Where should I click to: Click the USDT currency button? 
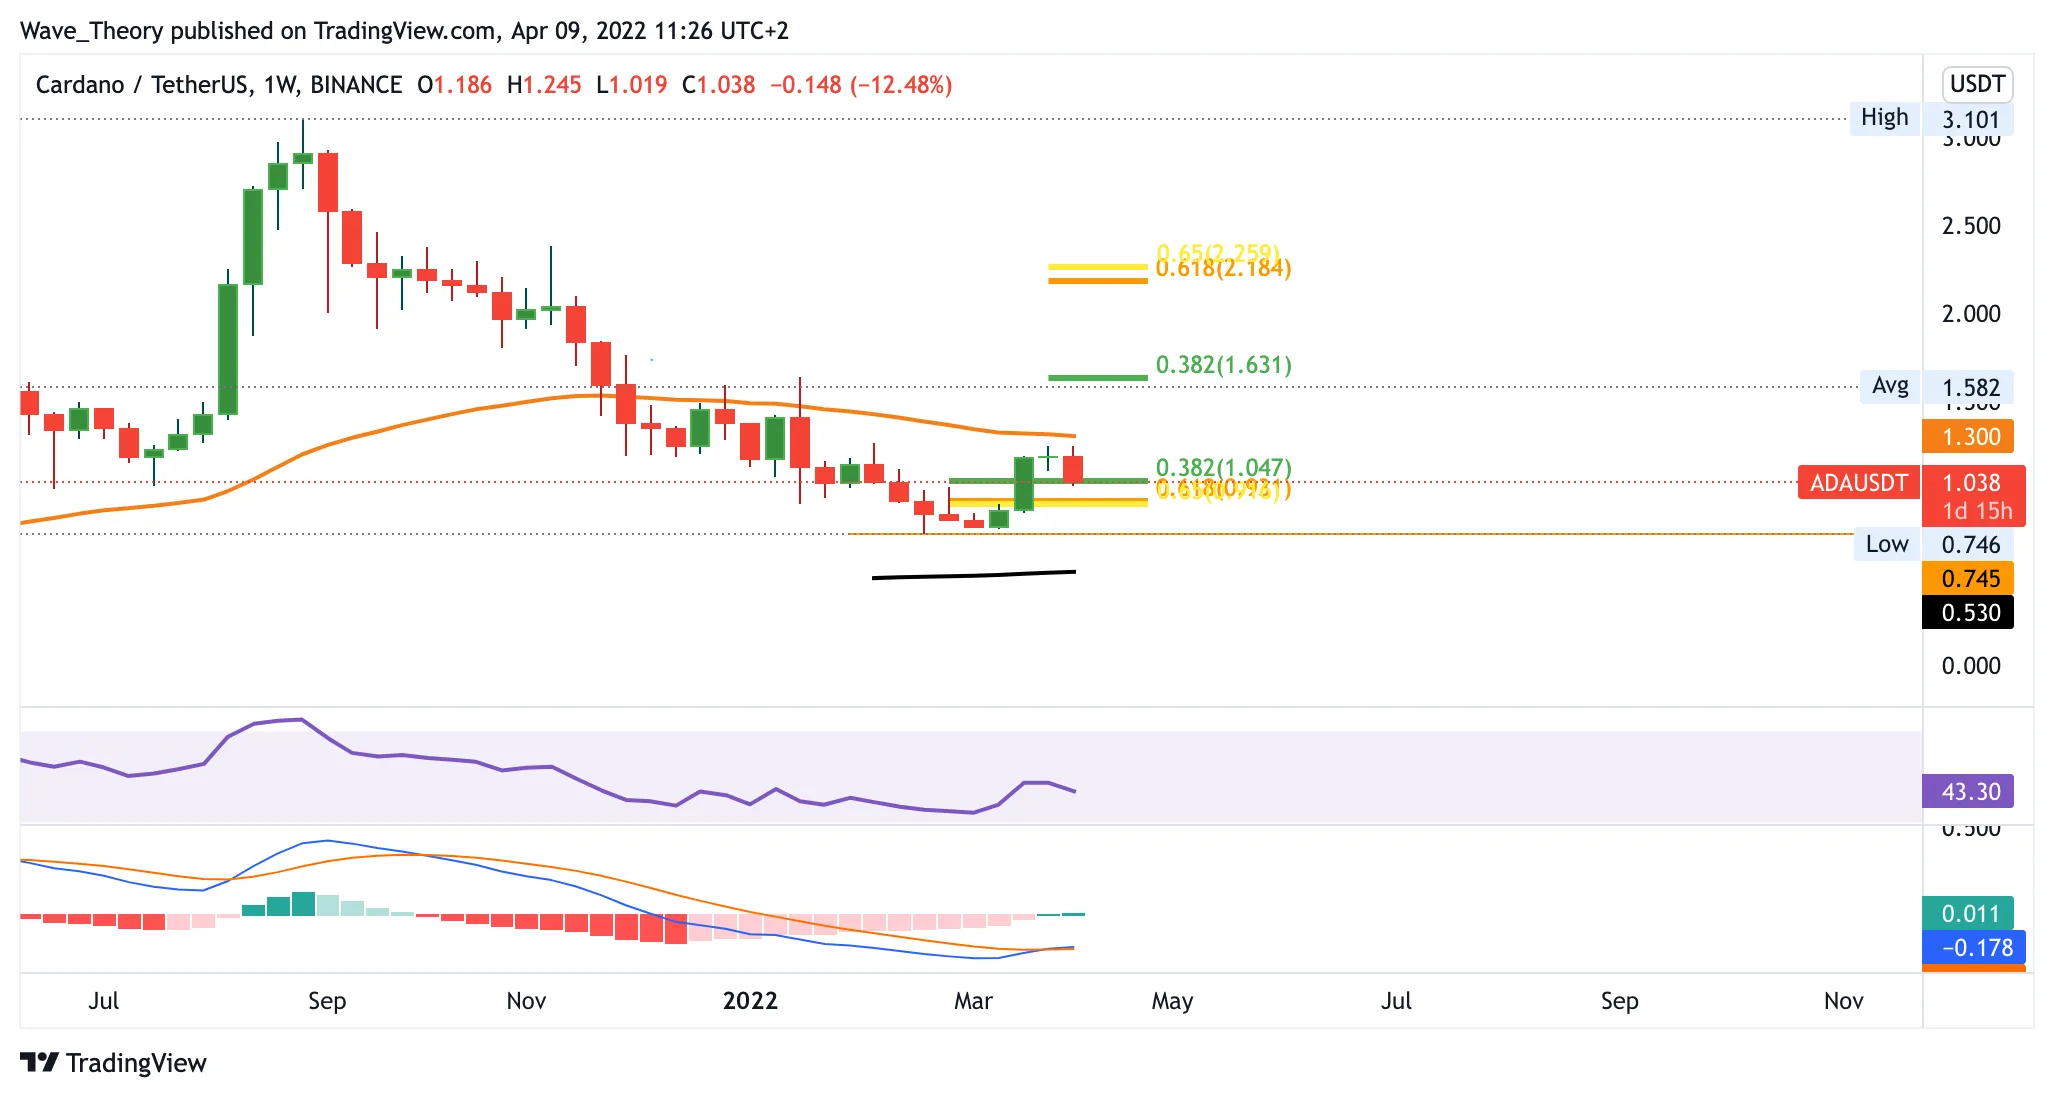click(1977, 84)
